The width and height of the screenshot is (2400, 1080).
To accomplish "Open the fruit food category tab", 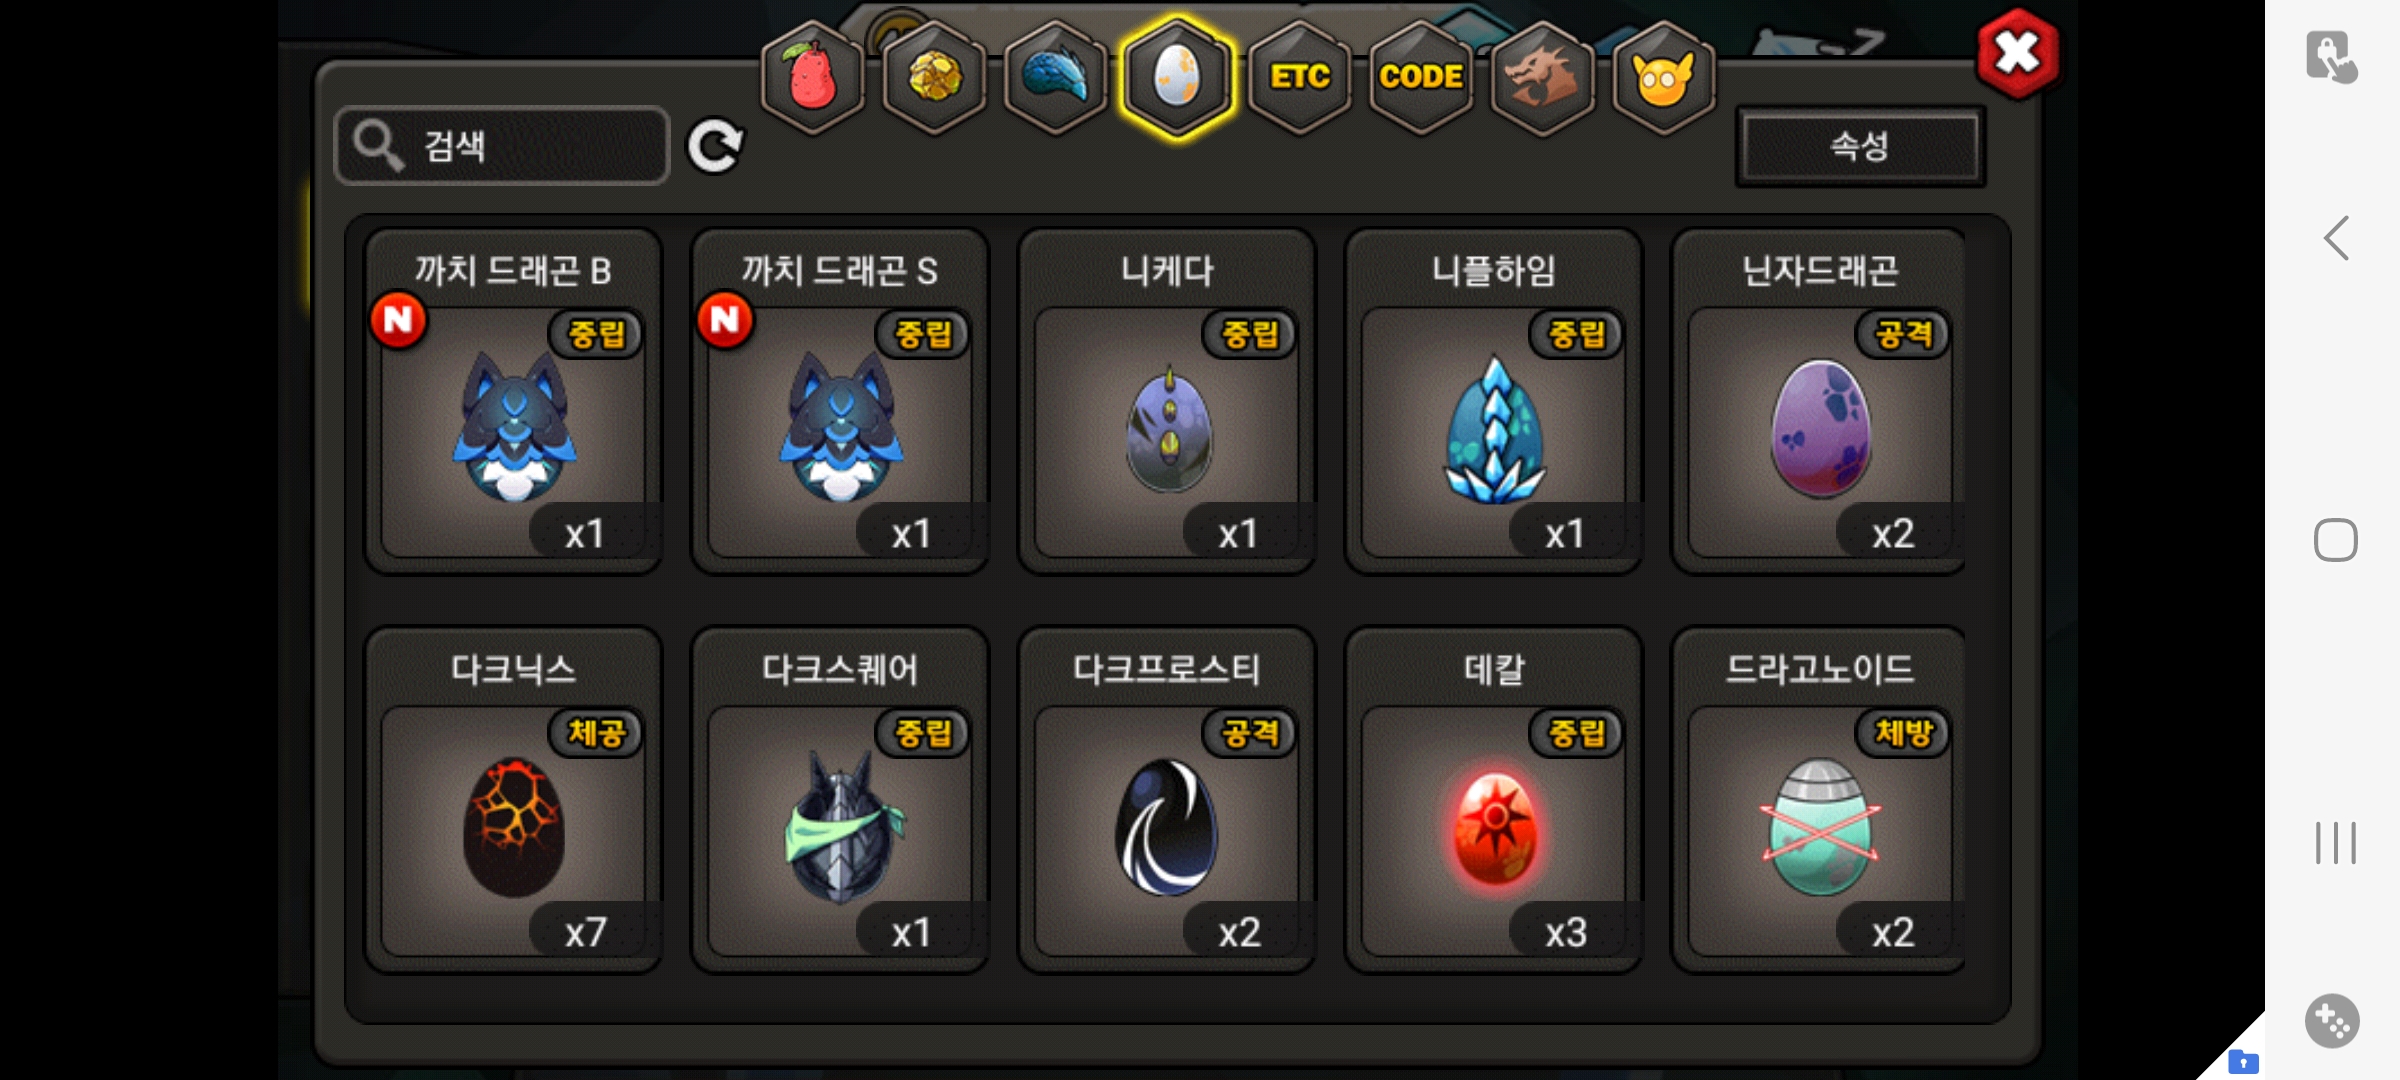I will [x=813, y=78].
